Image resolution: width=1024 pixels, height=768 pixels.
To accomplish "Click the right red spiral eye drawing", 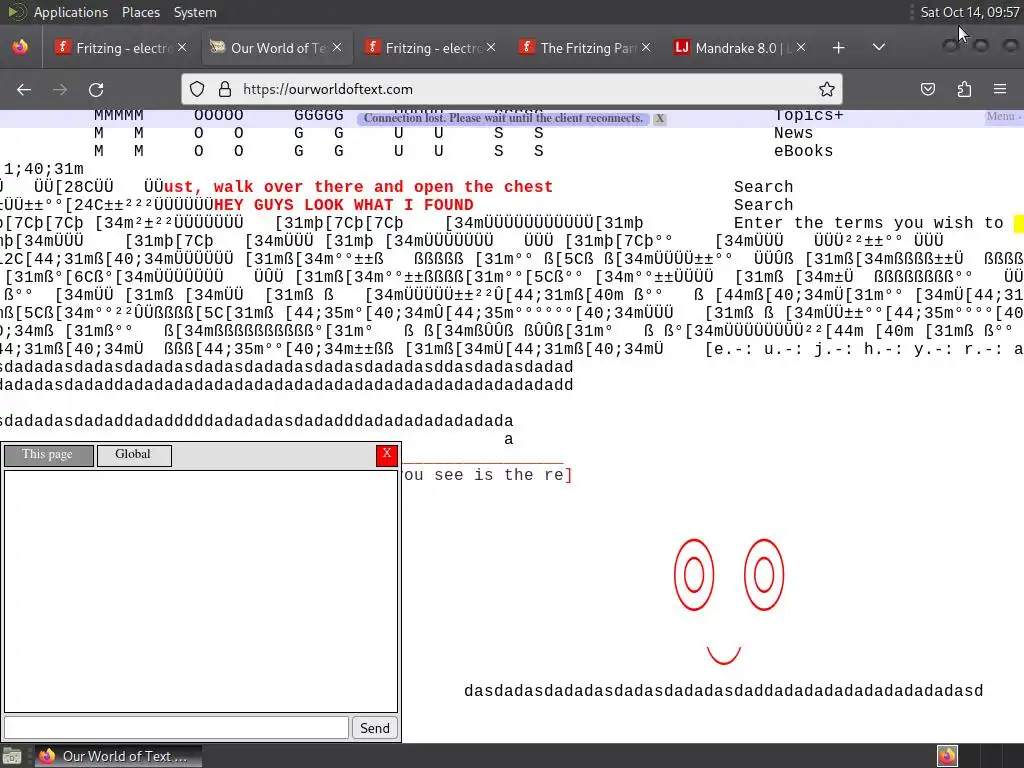I will [763, 575].
